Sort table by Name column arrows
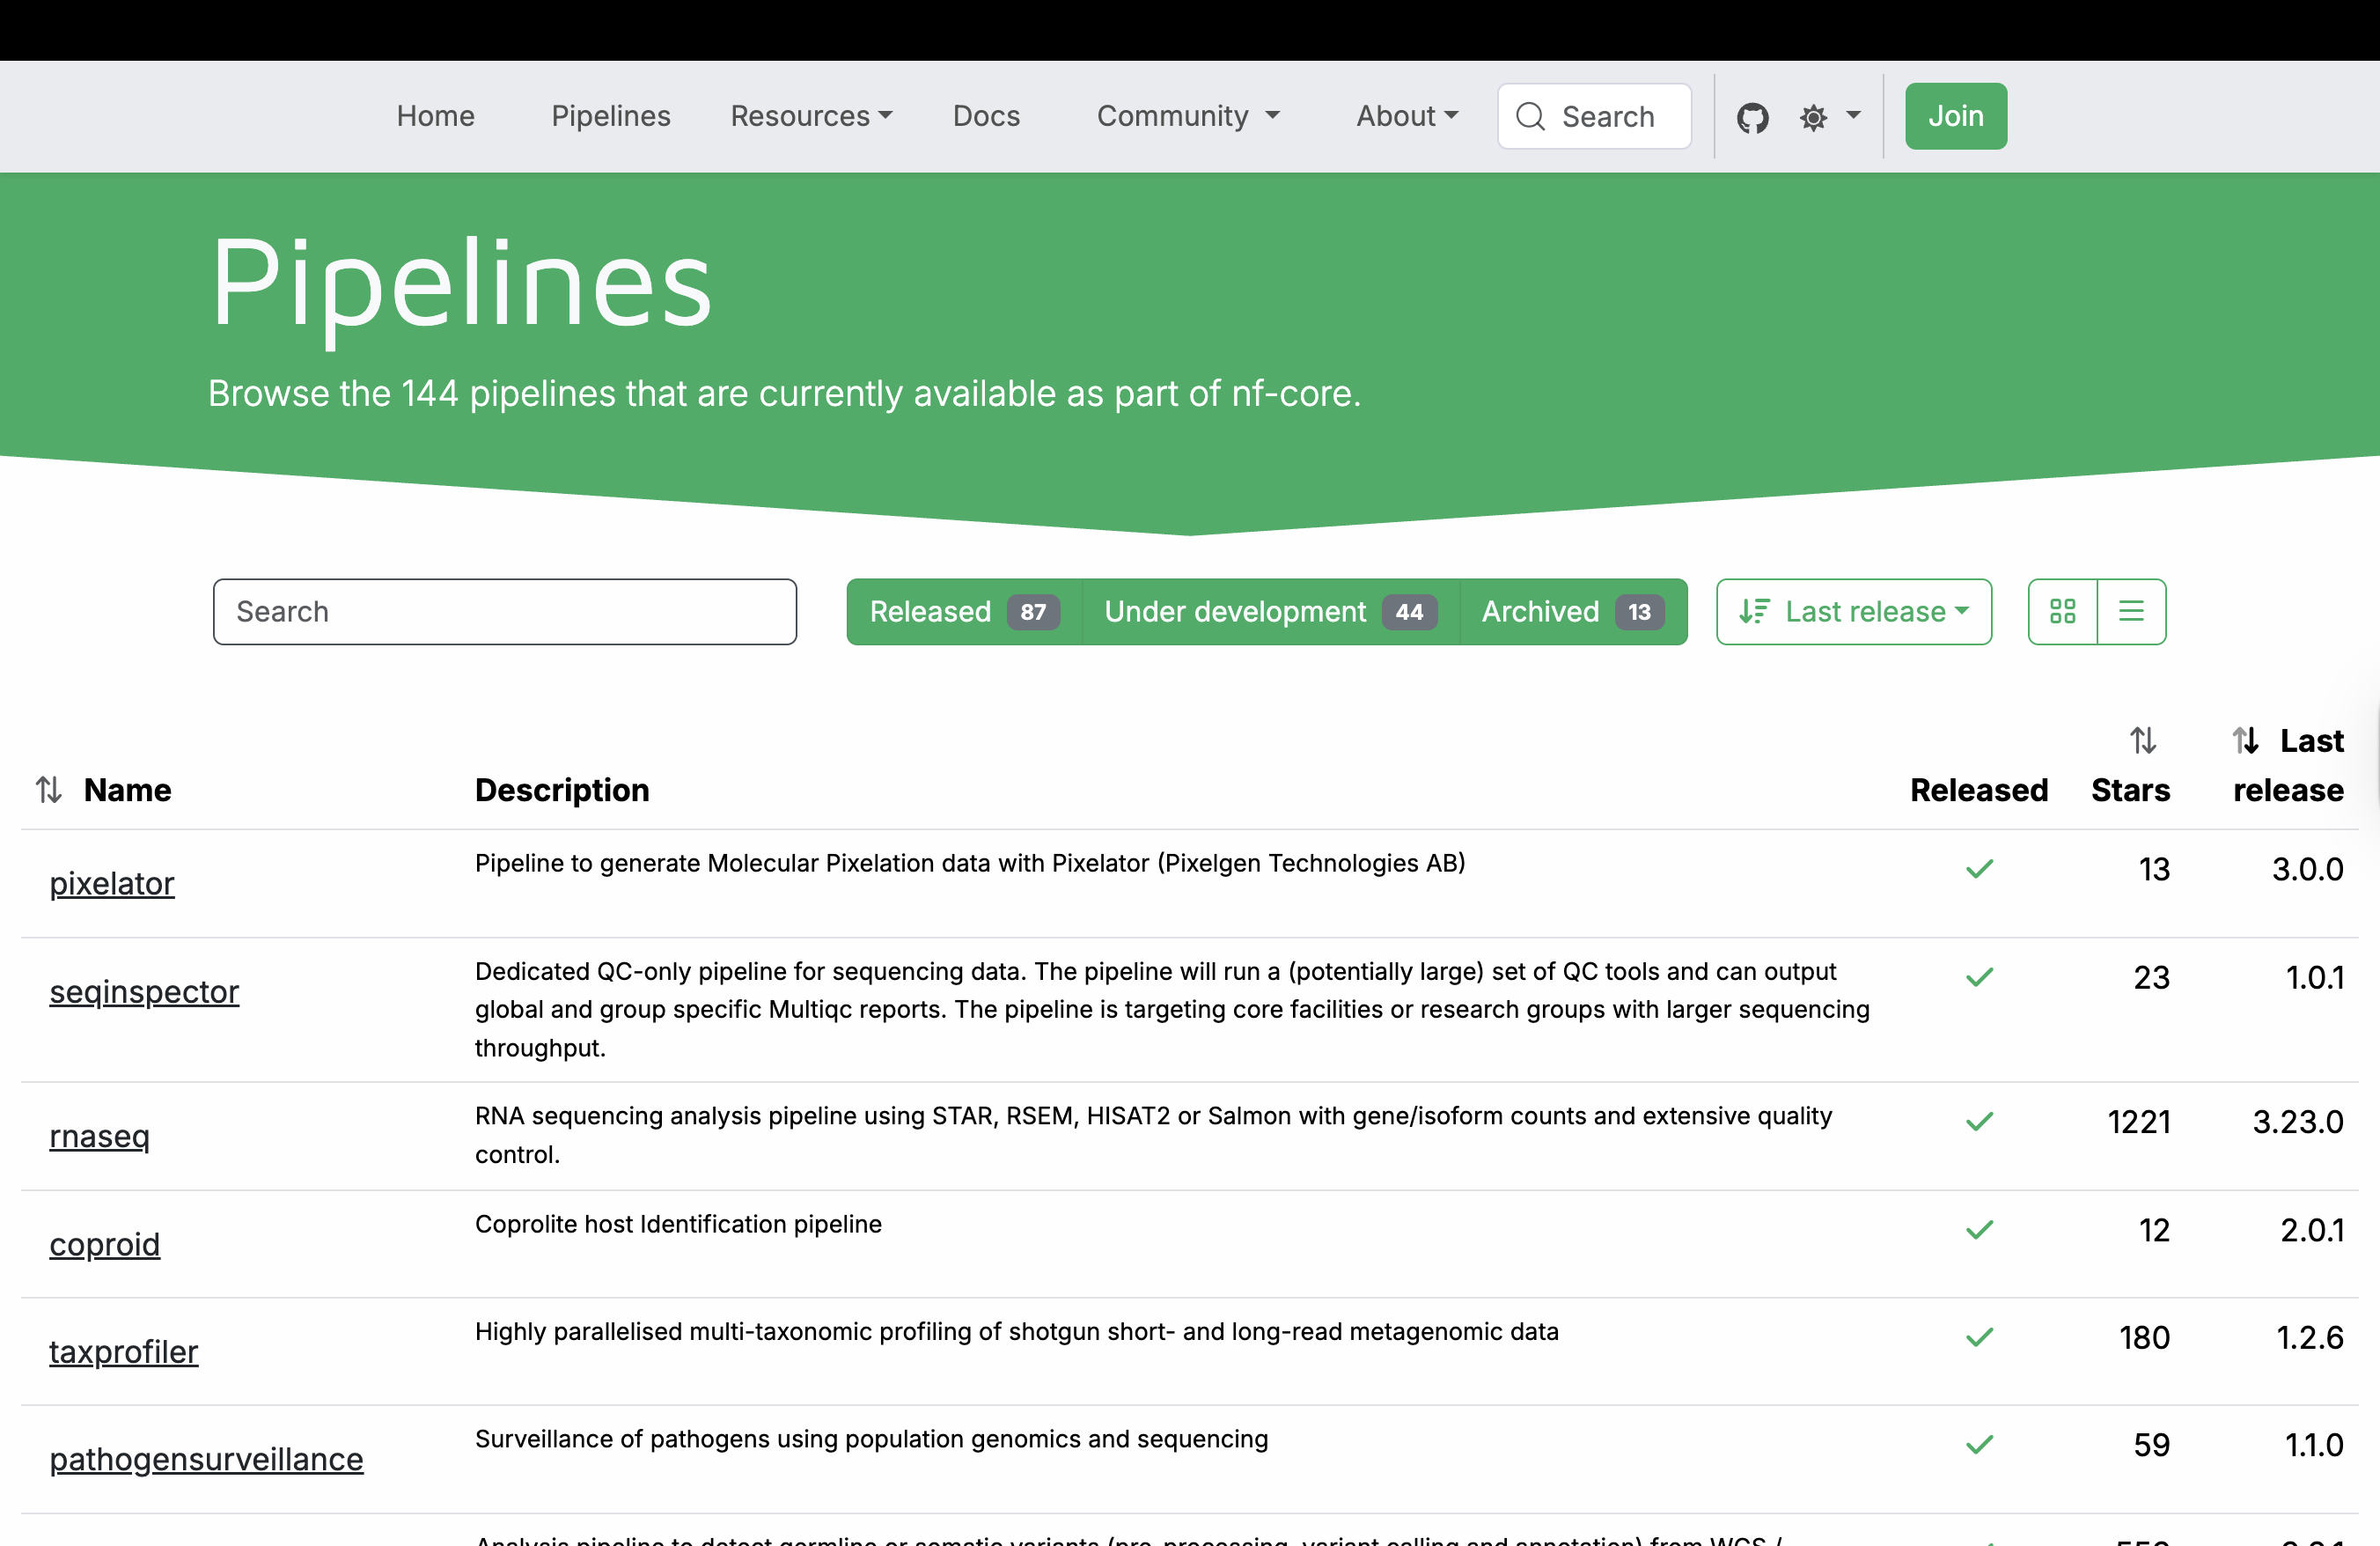The image size is (2380, 1546). [49, 790]
